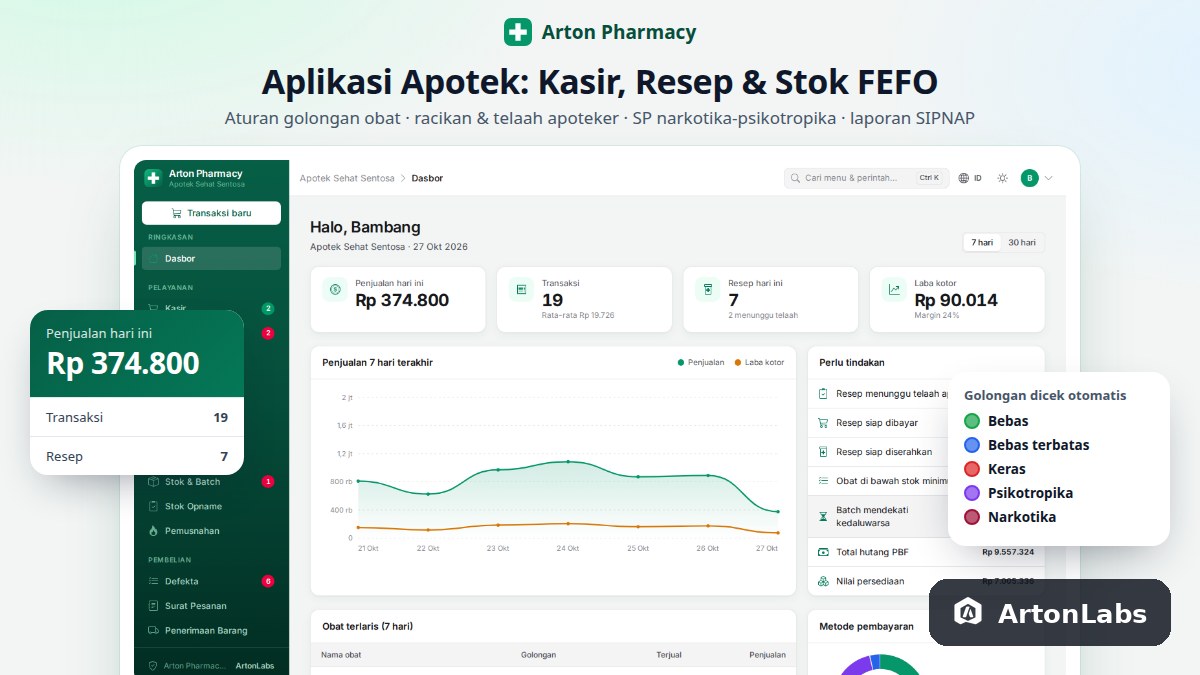
Task: Toggle the Penjualan series in chart legend
Action: pos(700,362)
